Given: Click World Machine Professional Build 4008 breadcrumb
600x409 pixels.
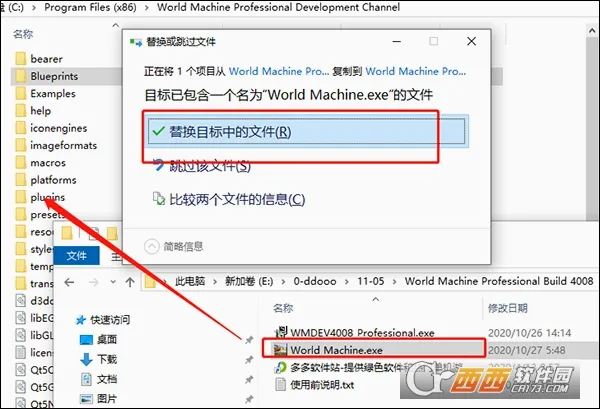Looking at the screenshot, I should [499, 281].
